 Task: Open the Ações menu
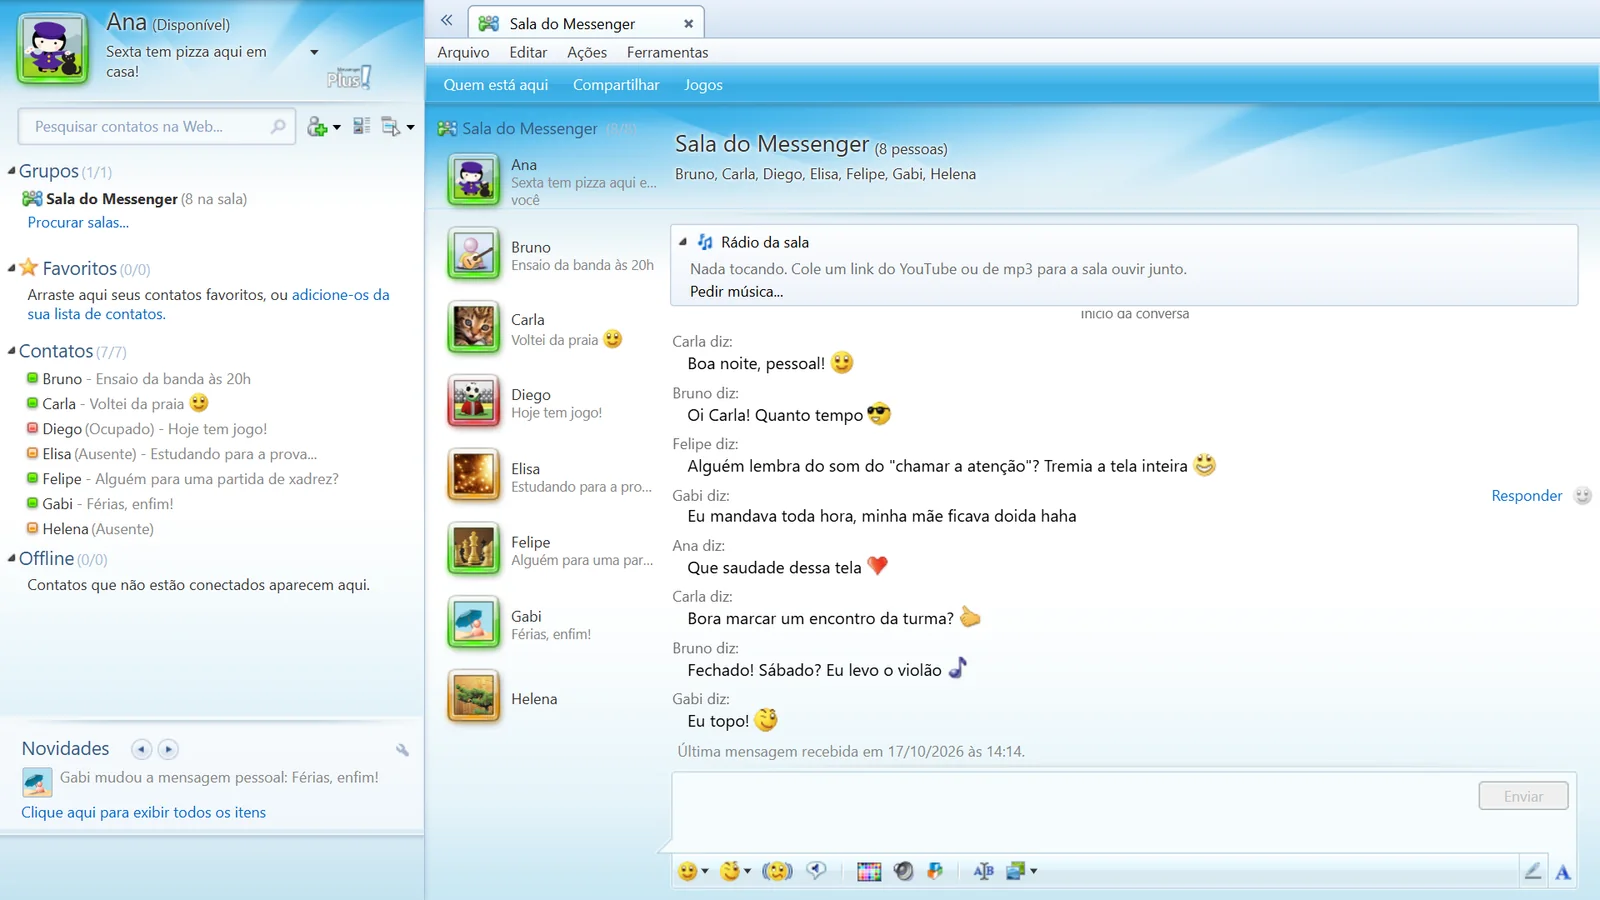pos(587,52)
